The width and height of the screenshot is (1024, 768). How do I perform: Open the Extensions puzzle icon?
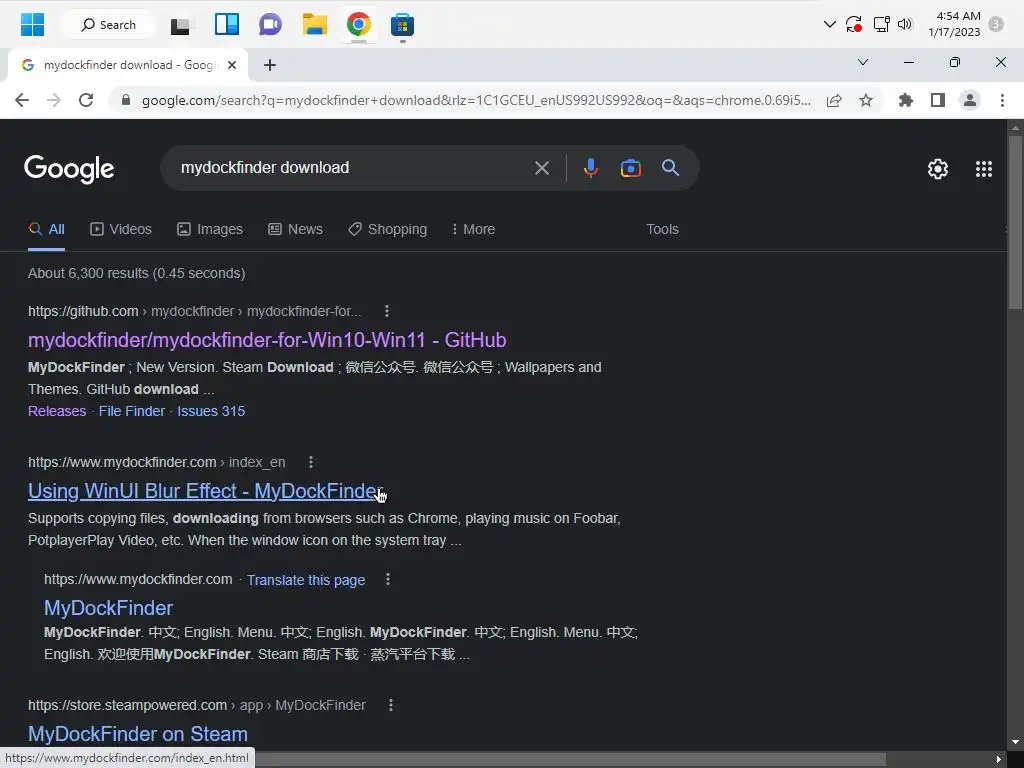(906, 101)
